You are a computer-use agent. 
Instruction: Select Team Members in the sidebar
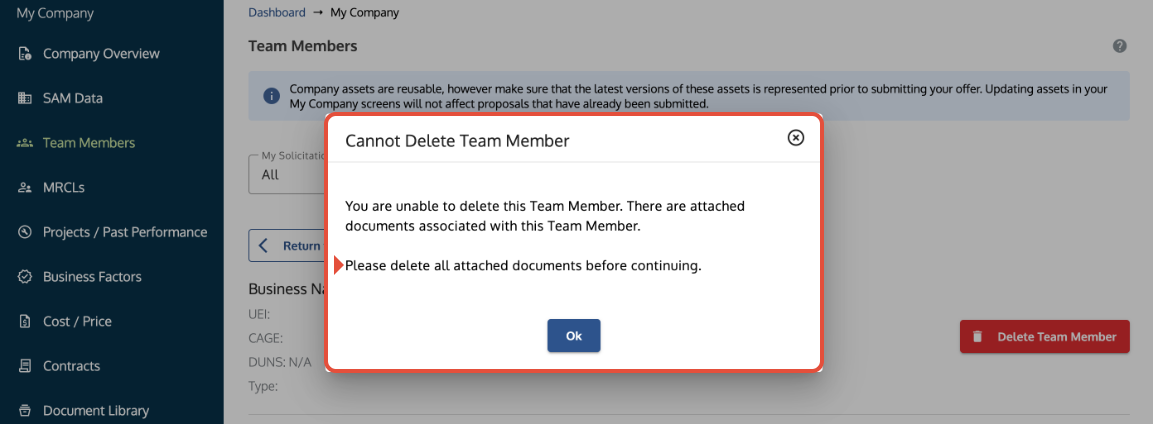tap(89, 143)
